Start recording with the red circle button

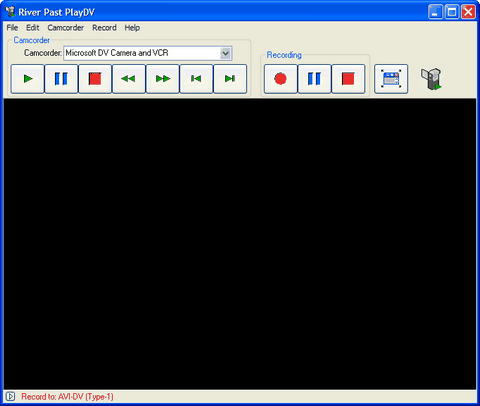click(281, 79)
